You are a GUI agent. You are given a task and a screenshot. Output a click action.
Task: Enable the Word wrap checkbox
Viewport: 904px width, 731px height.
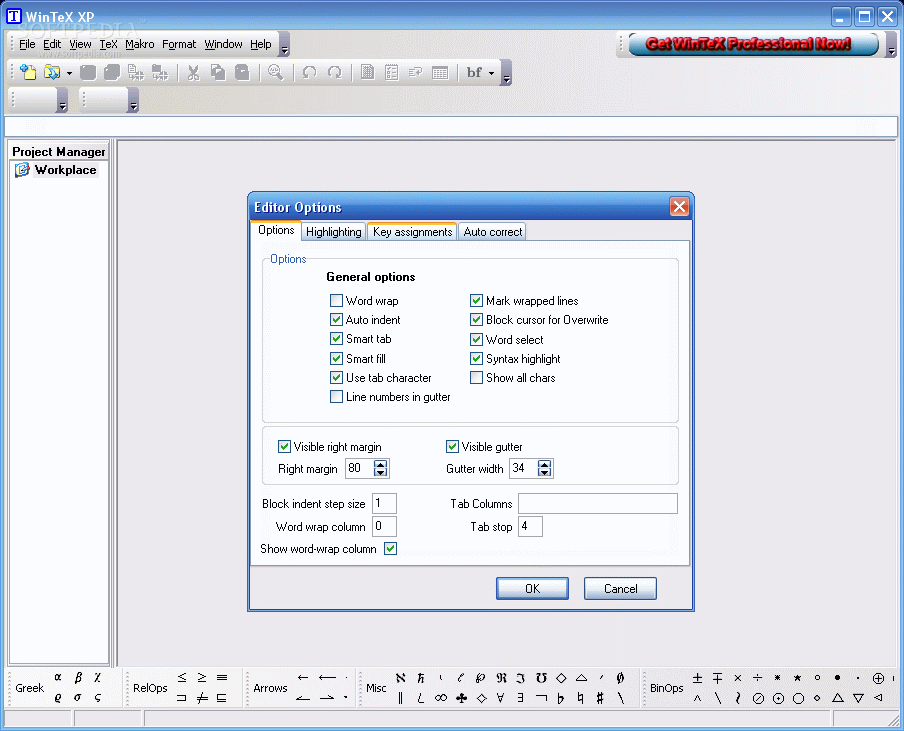tap(336, 300)
